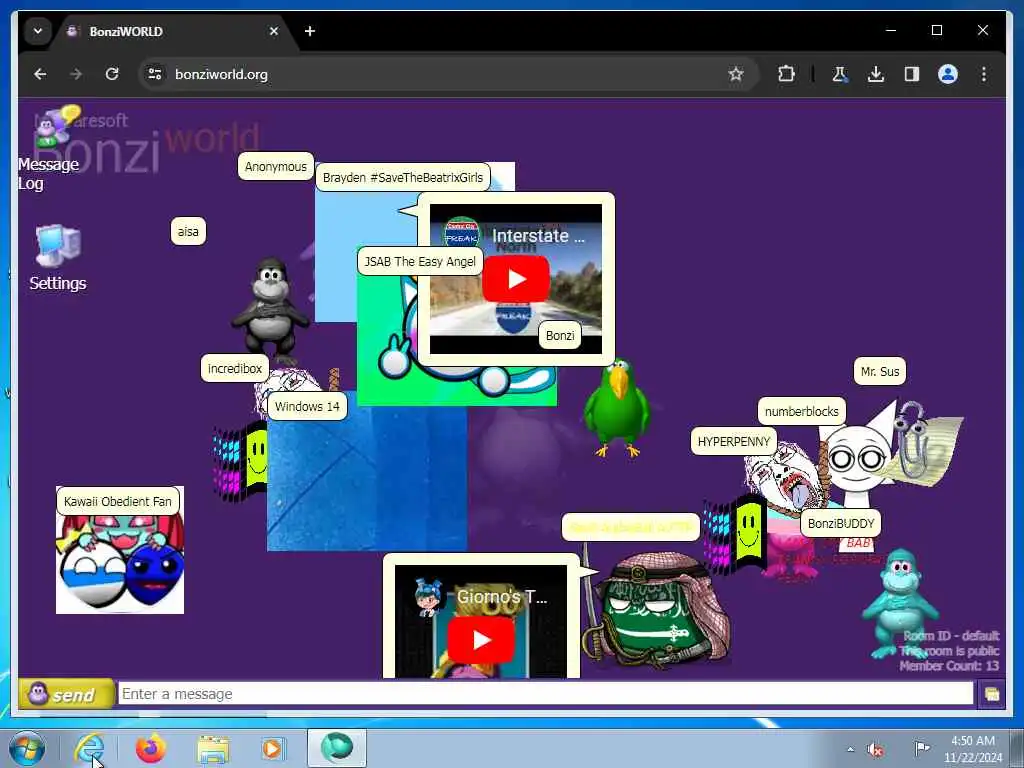
Task: Launch Firefox from taskbar
Action: pyautogui.click(x=151, y=748)
